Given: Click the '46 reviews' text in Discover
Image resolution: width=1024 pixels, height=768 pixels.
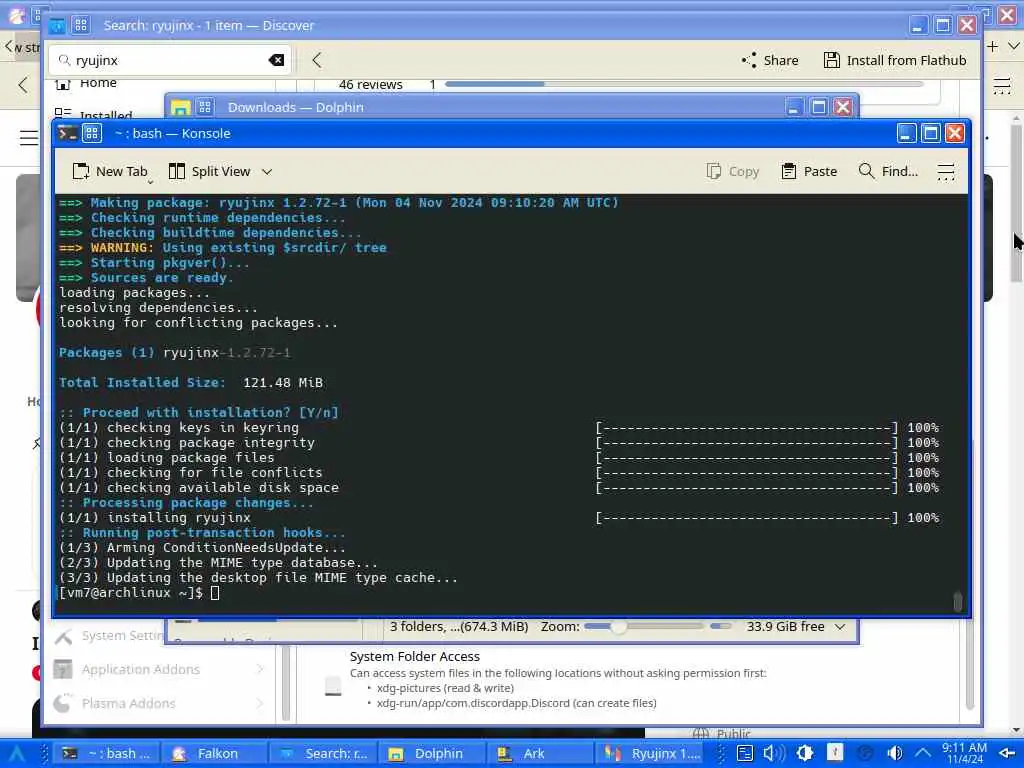Looking at the screenshot, I should coord(370,84).
